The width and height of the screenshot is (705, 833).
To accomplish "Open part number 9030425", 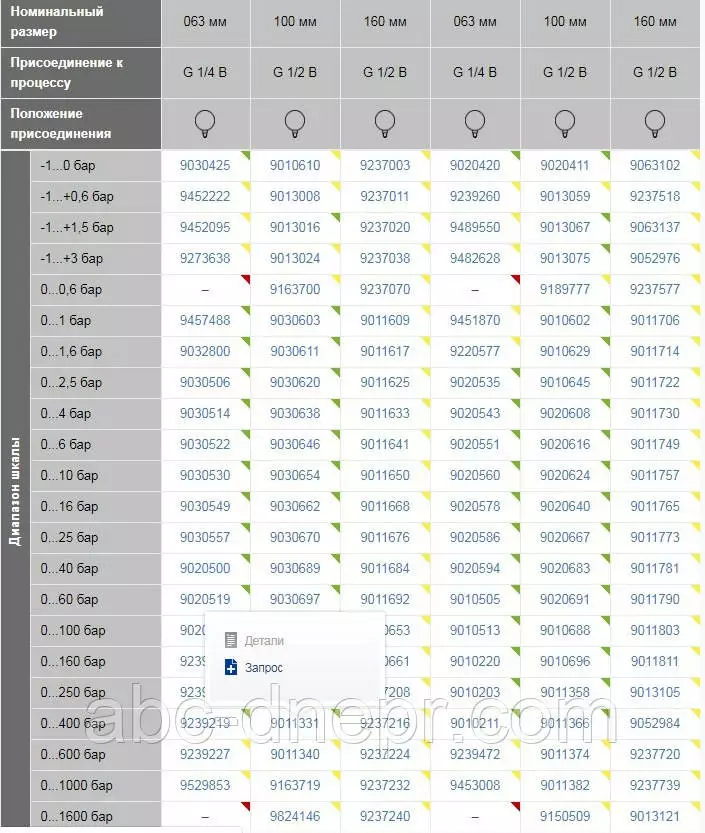I will tap(205, 166).
